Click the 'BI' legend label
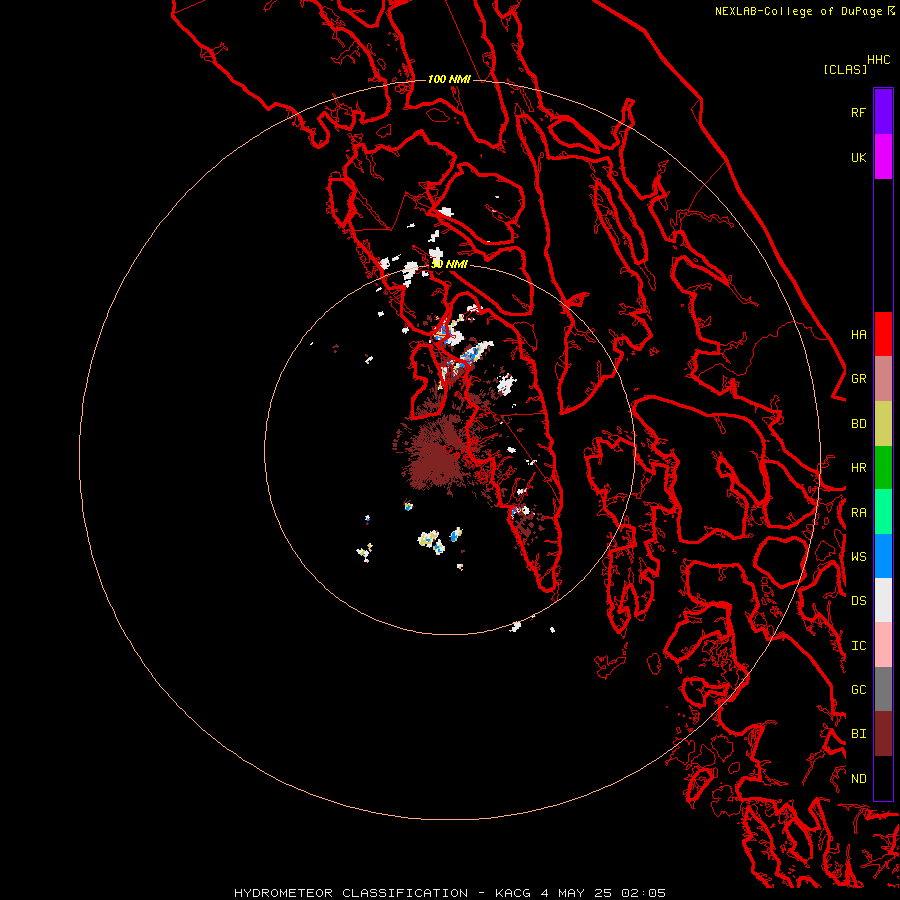The width and height of the screenshot is (900, 900). click(858, 734)
